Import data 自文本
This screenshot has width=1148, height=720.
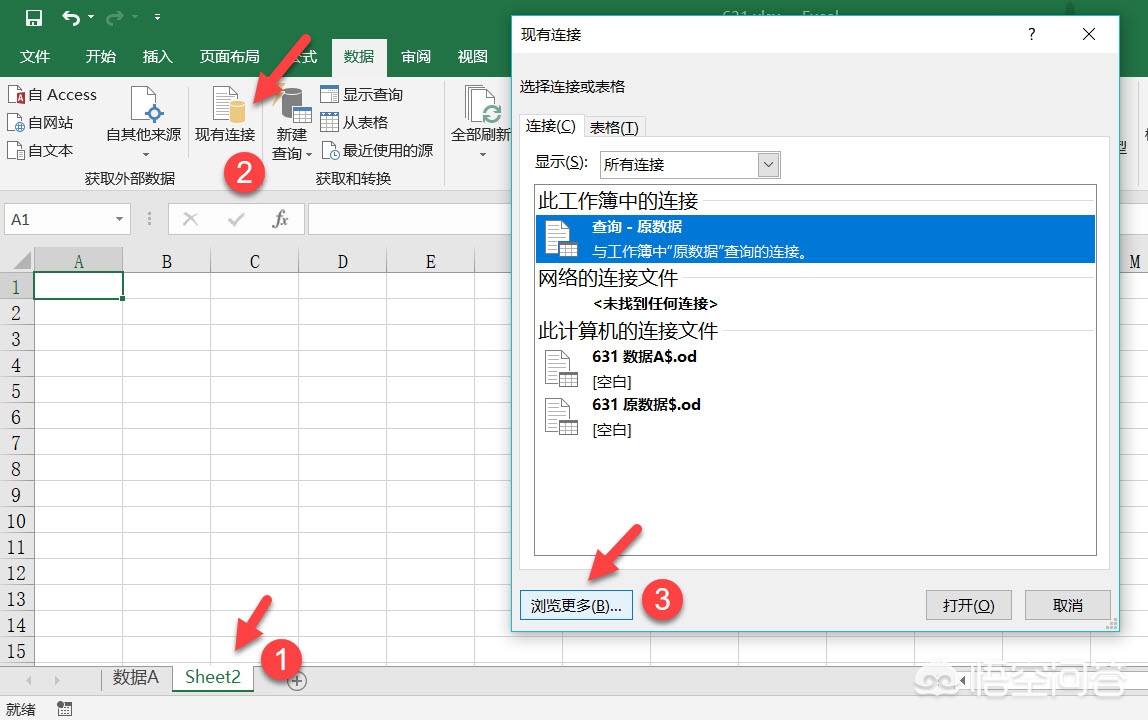40,150
